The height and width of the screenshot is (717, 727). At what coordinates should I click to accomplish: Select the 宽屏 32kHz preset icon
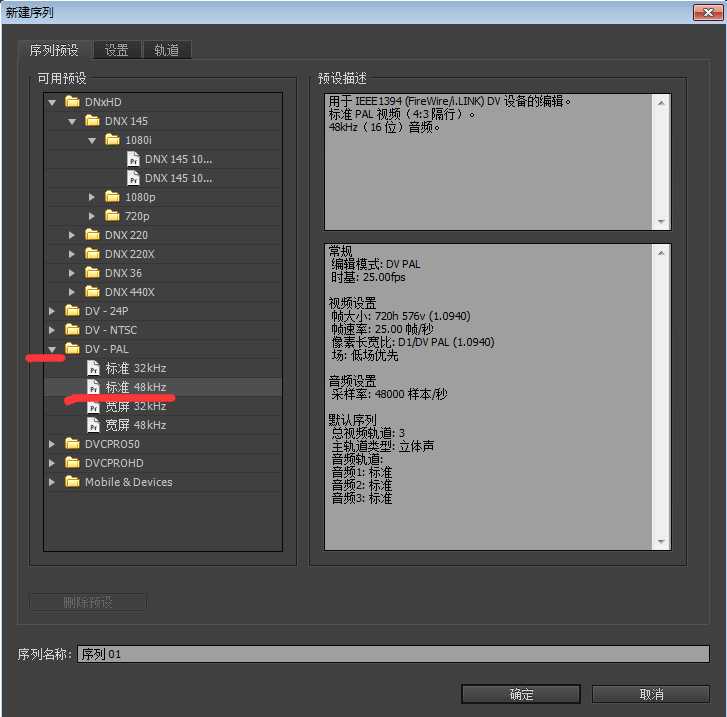coord(93,406)
